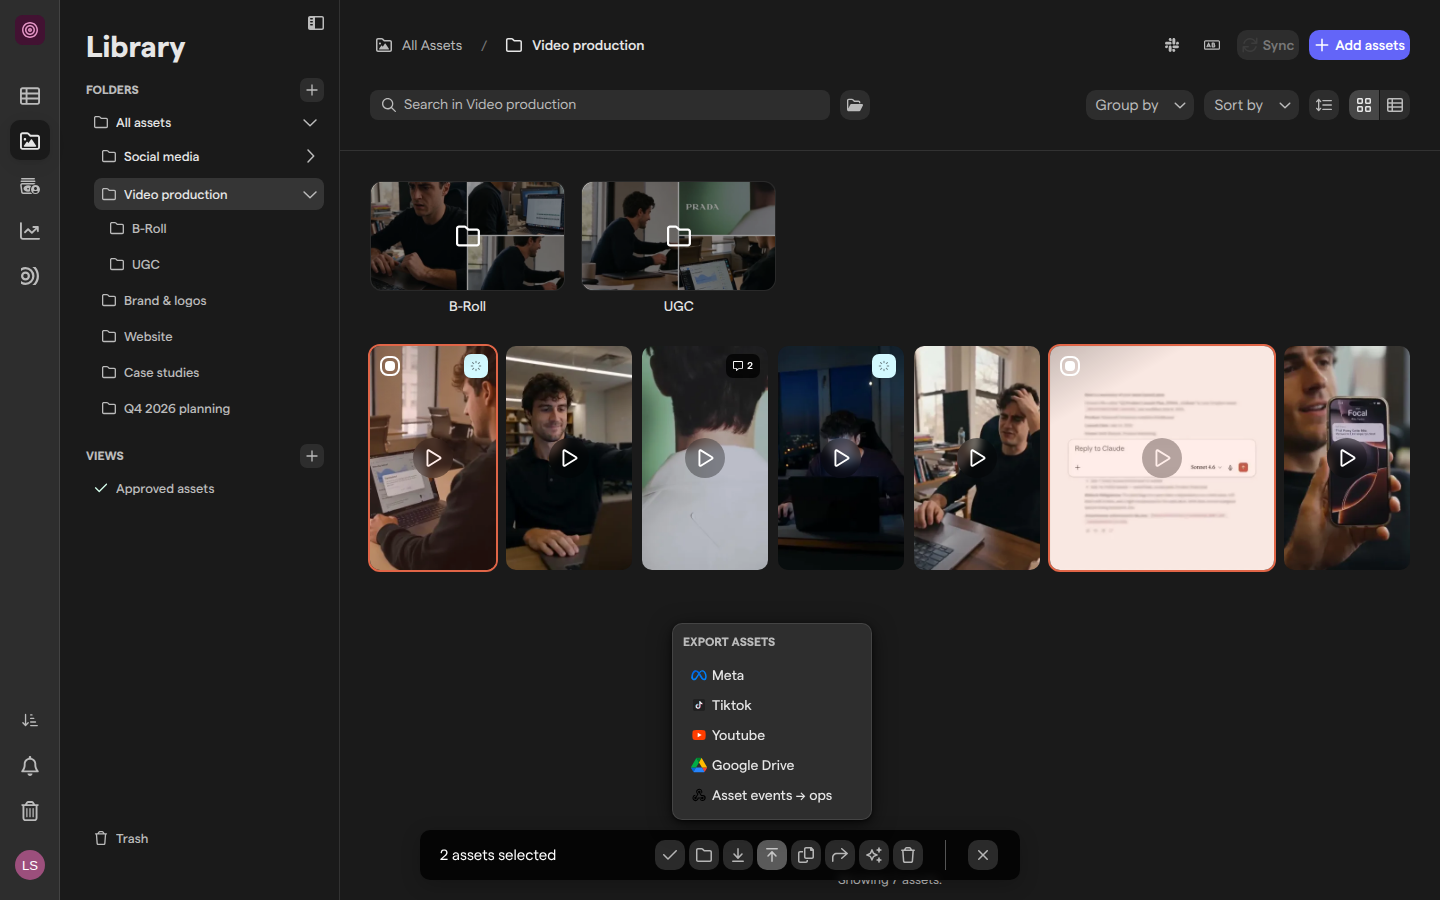Open the Sort by dropdown
The height and width of the screenshot is (900, 1440).
click(x=1252, y=105)
